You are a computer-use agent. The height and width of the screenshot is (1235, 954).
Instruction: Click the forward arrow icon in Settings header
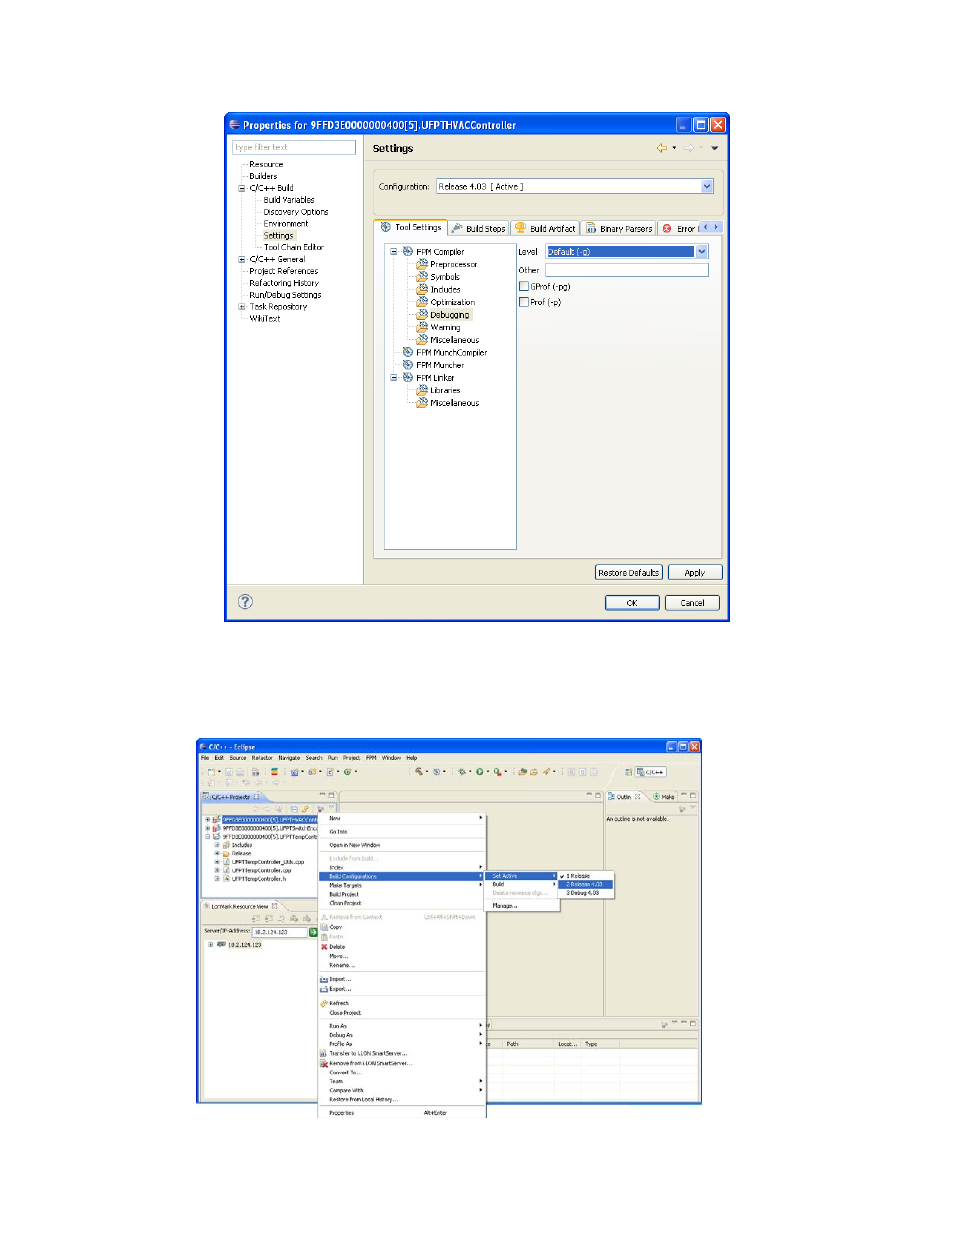689,148
